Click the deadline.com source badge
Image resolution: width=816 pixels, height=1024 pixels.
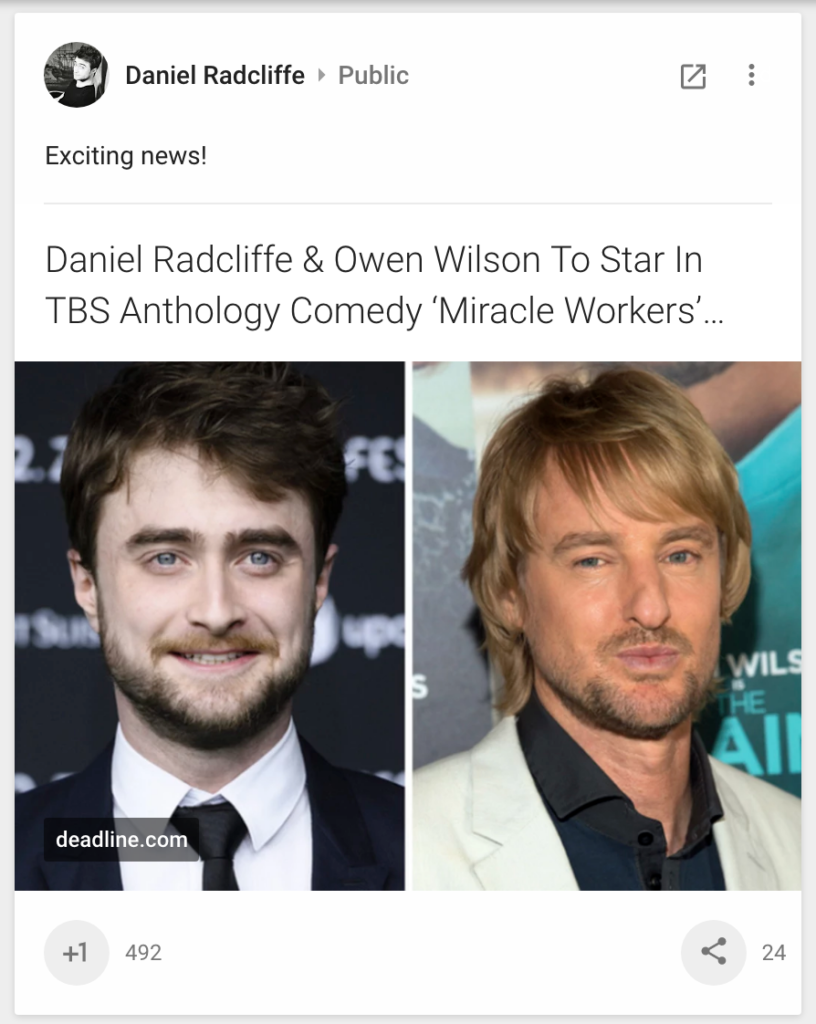121,839
